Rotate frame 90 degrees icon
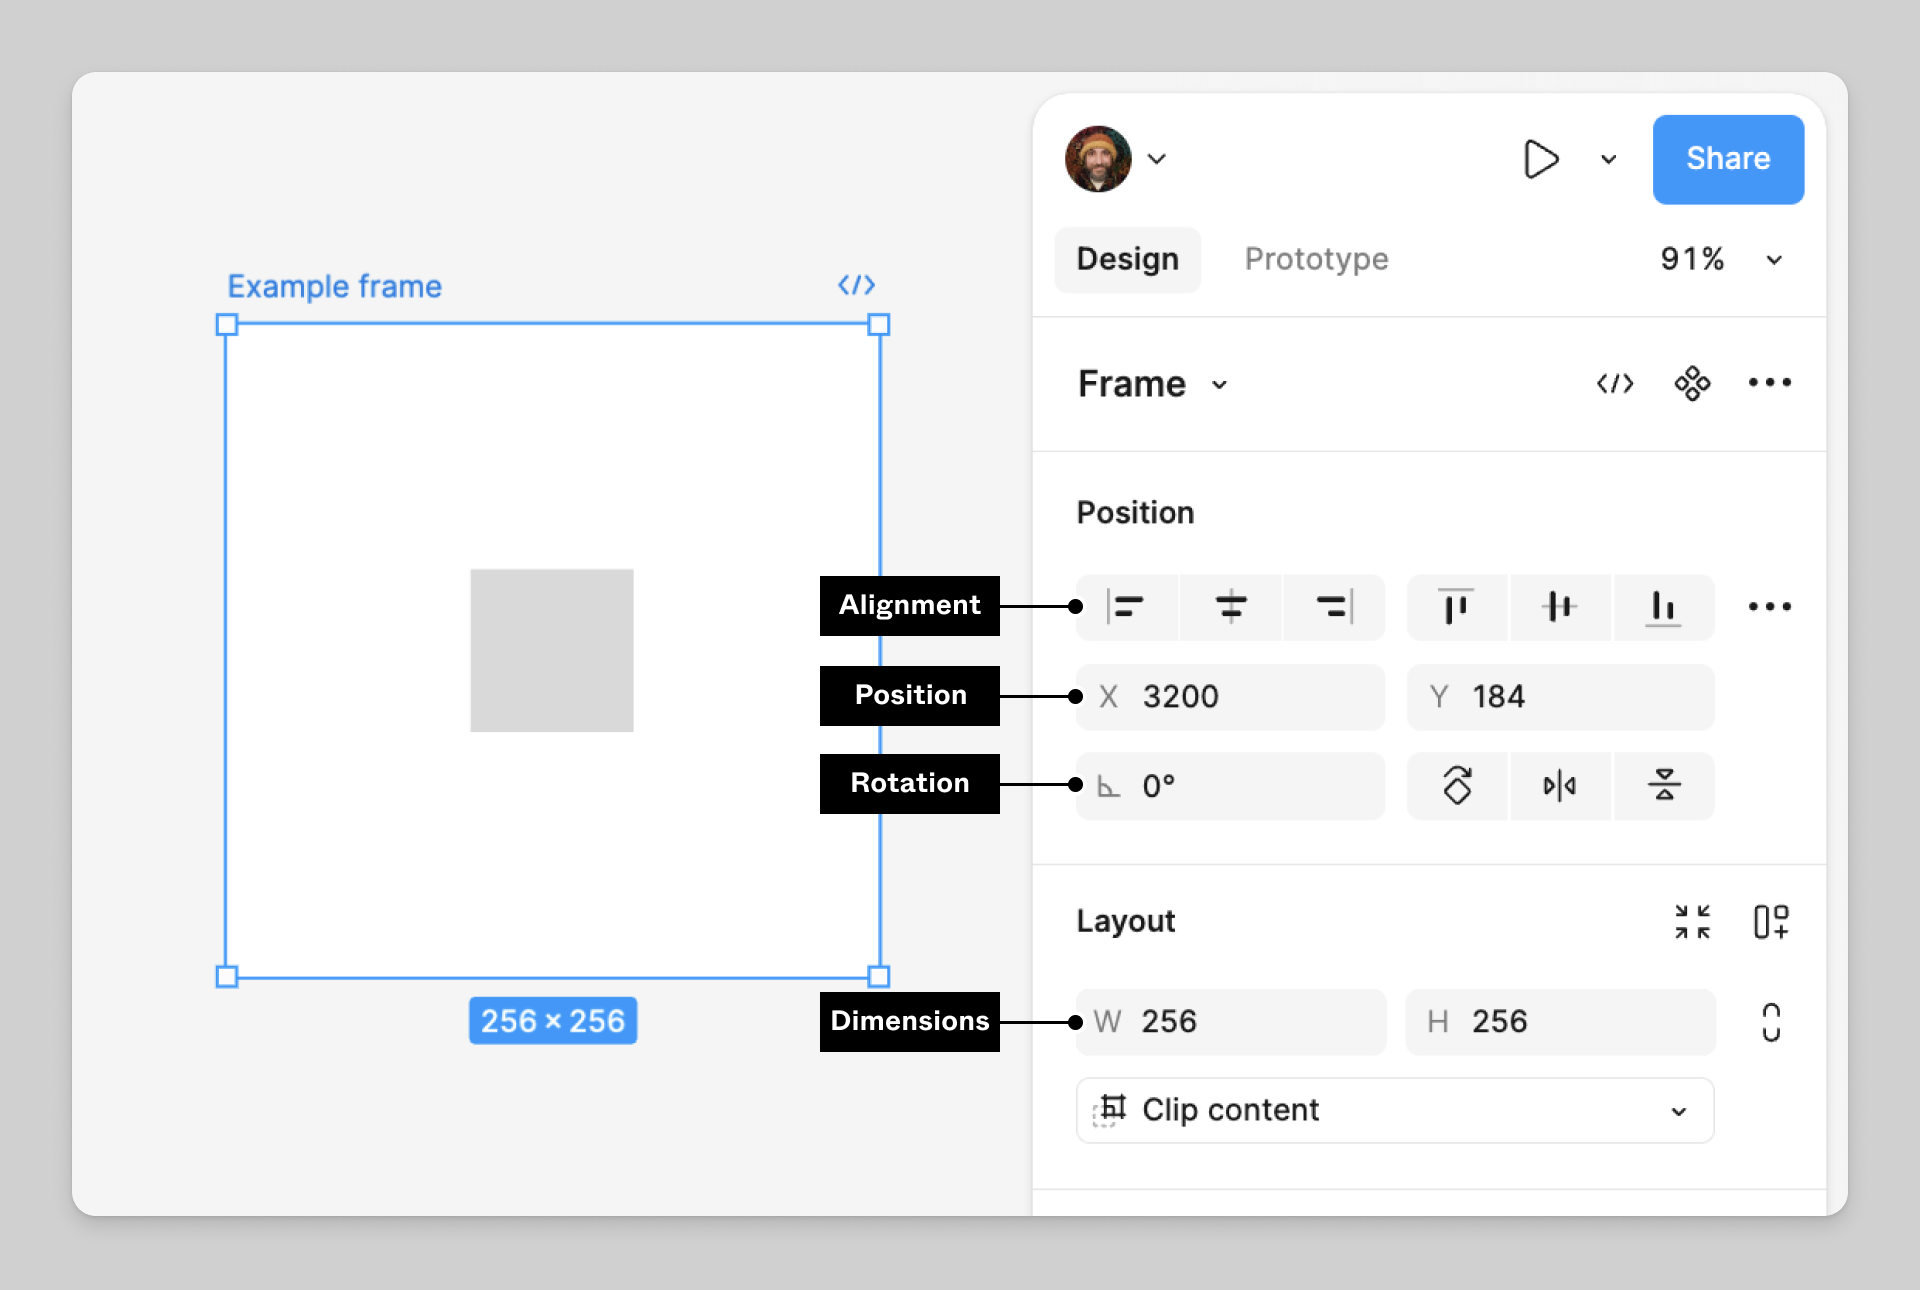Screen dimensions: 1920x1290 [x=1457, y=786]
